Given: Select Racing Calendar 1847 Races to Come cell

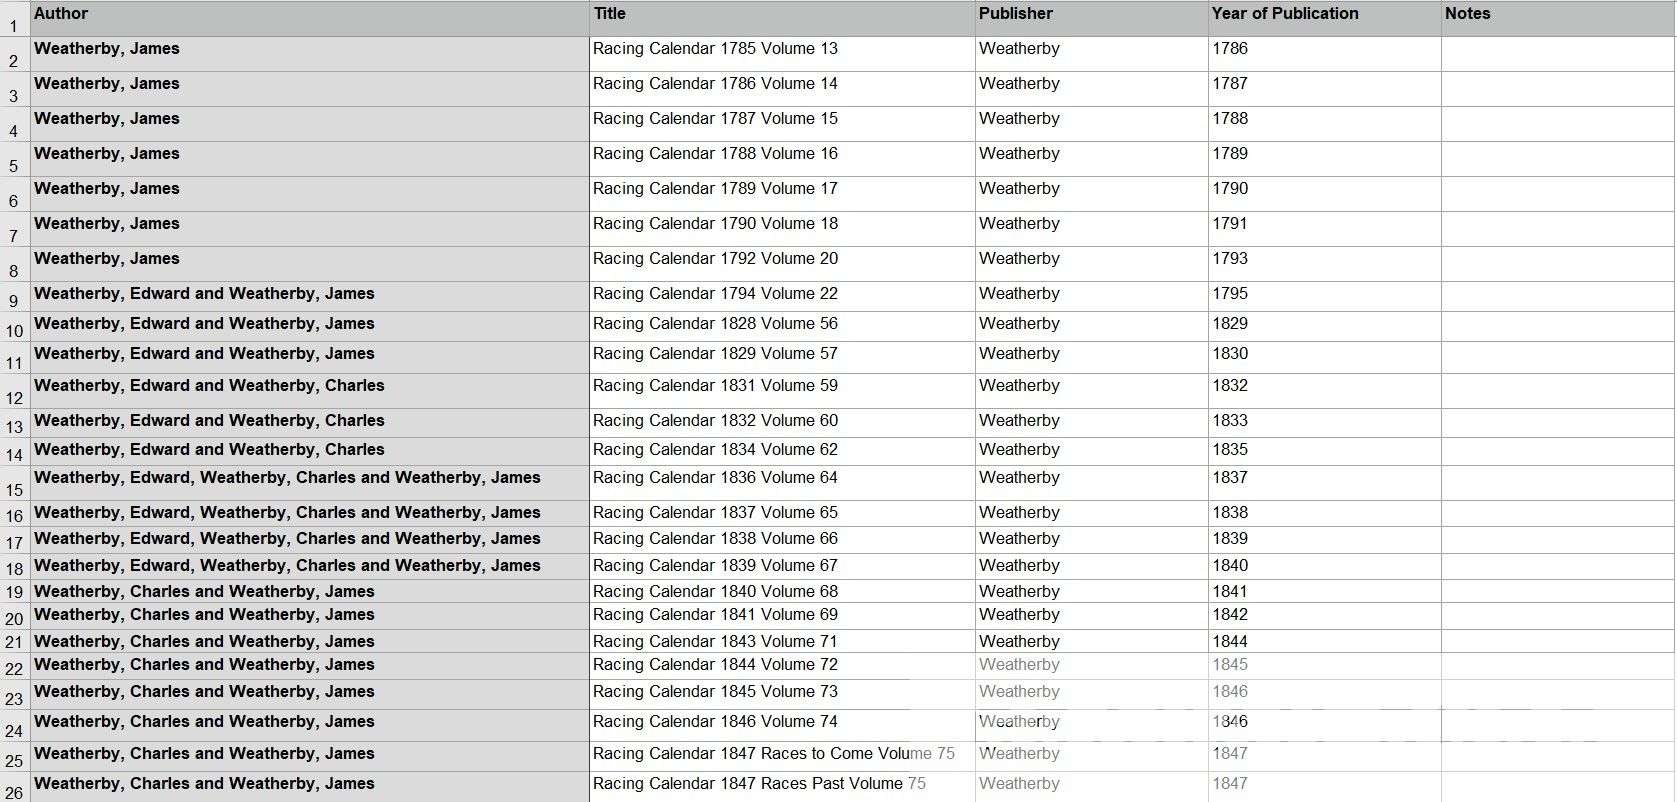Looking at the screenshot, I should [x=782, y=756].
